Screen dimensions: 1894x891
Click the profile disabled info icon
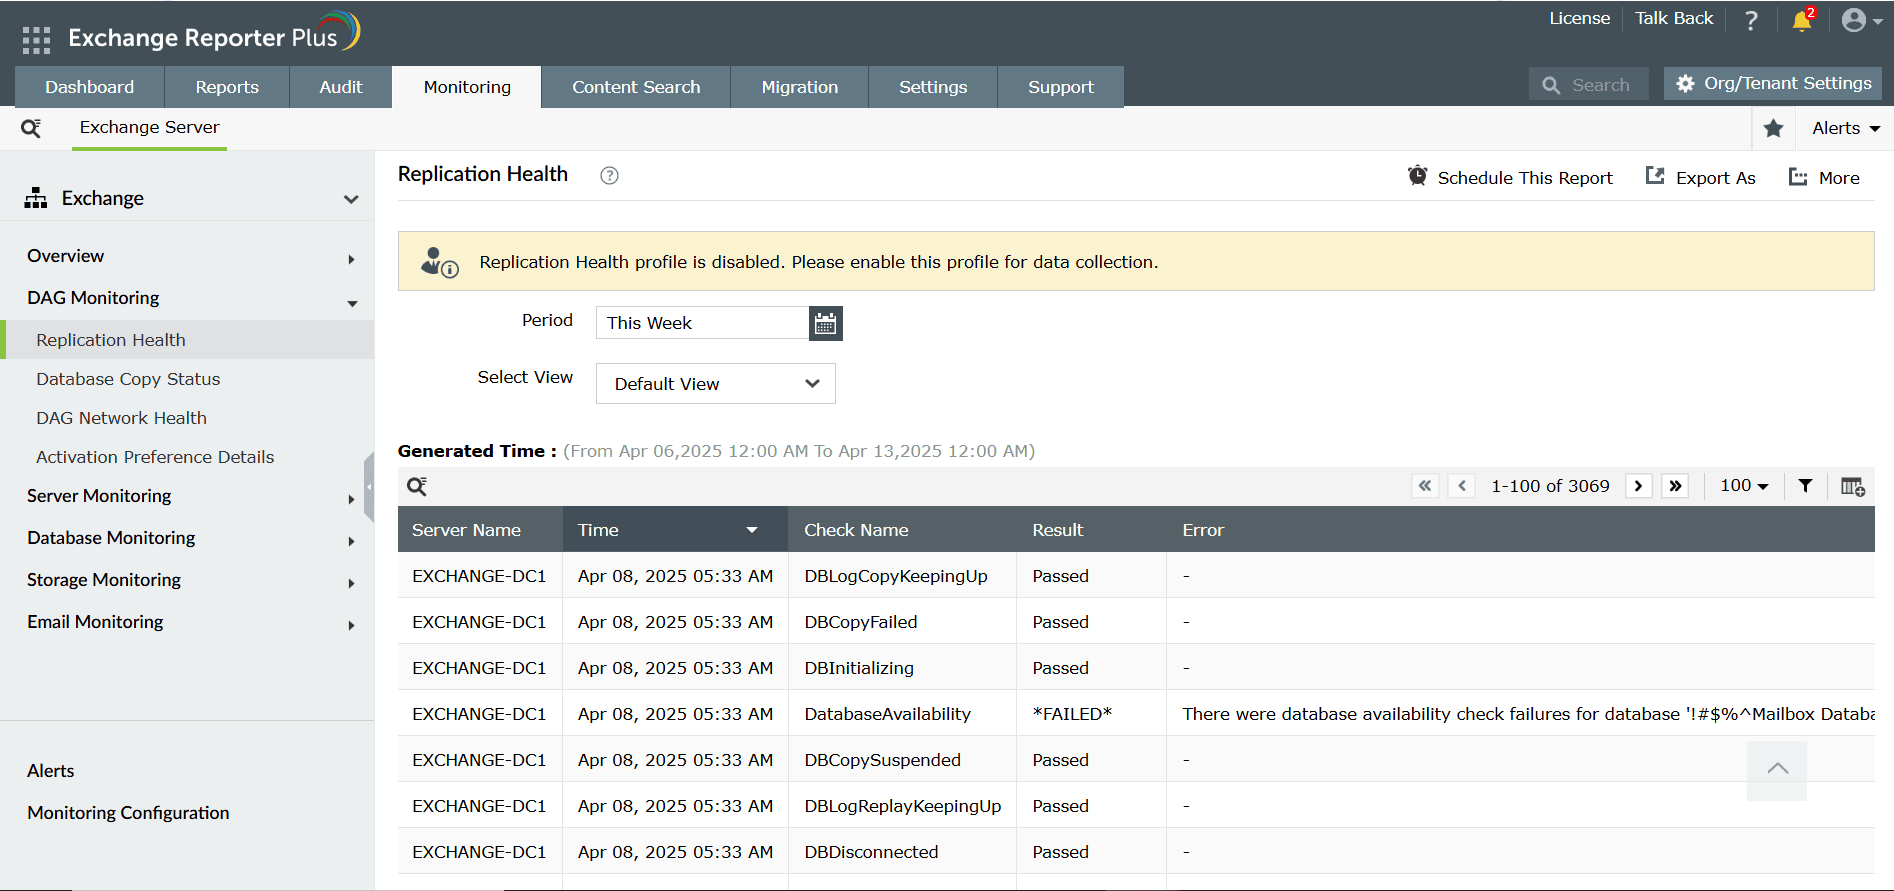[439, 262]
